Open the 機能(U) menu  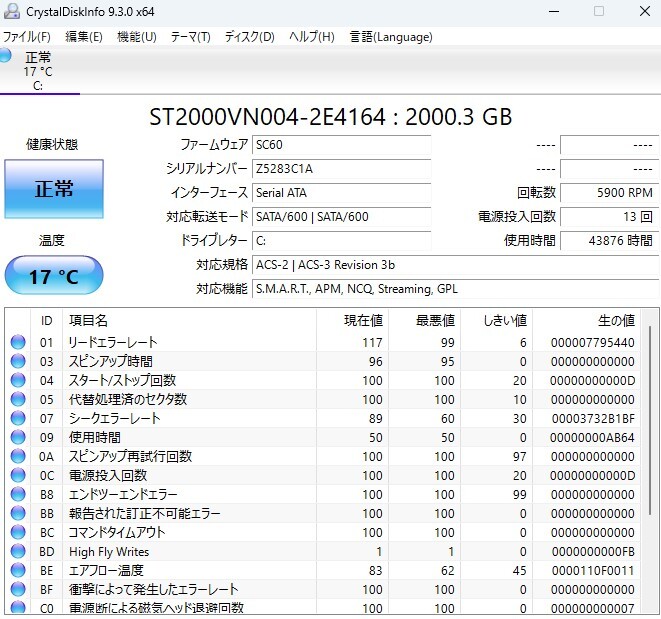tap(137, 37)
